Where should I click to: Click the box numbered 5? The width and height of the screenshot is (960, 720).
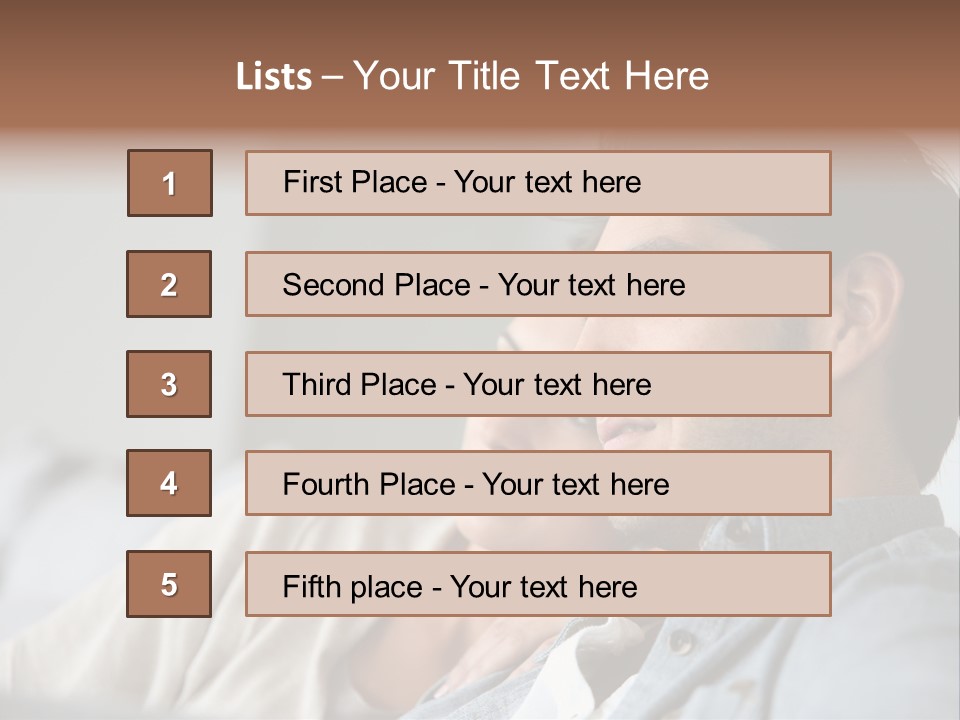pos(169,584)
